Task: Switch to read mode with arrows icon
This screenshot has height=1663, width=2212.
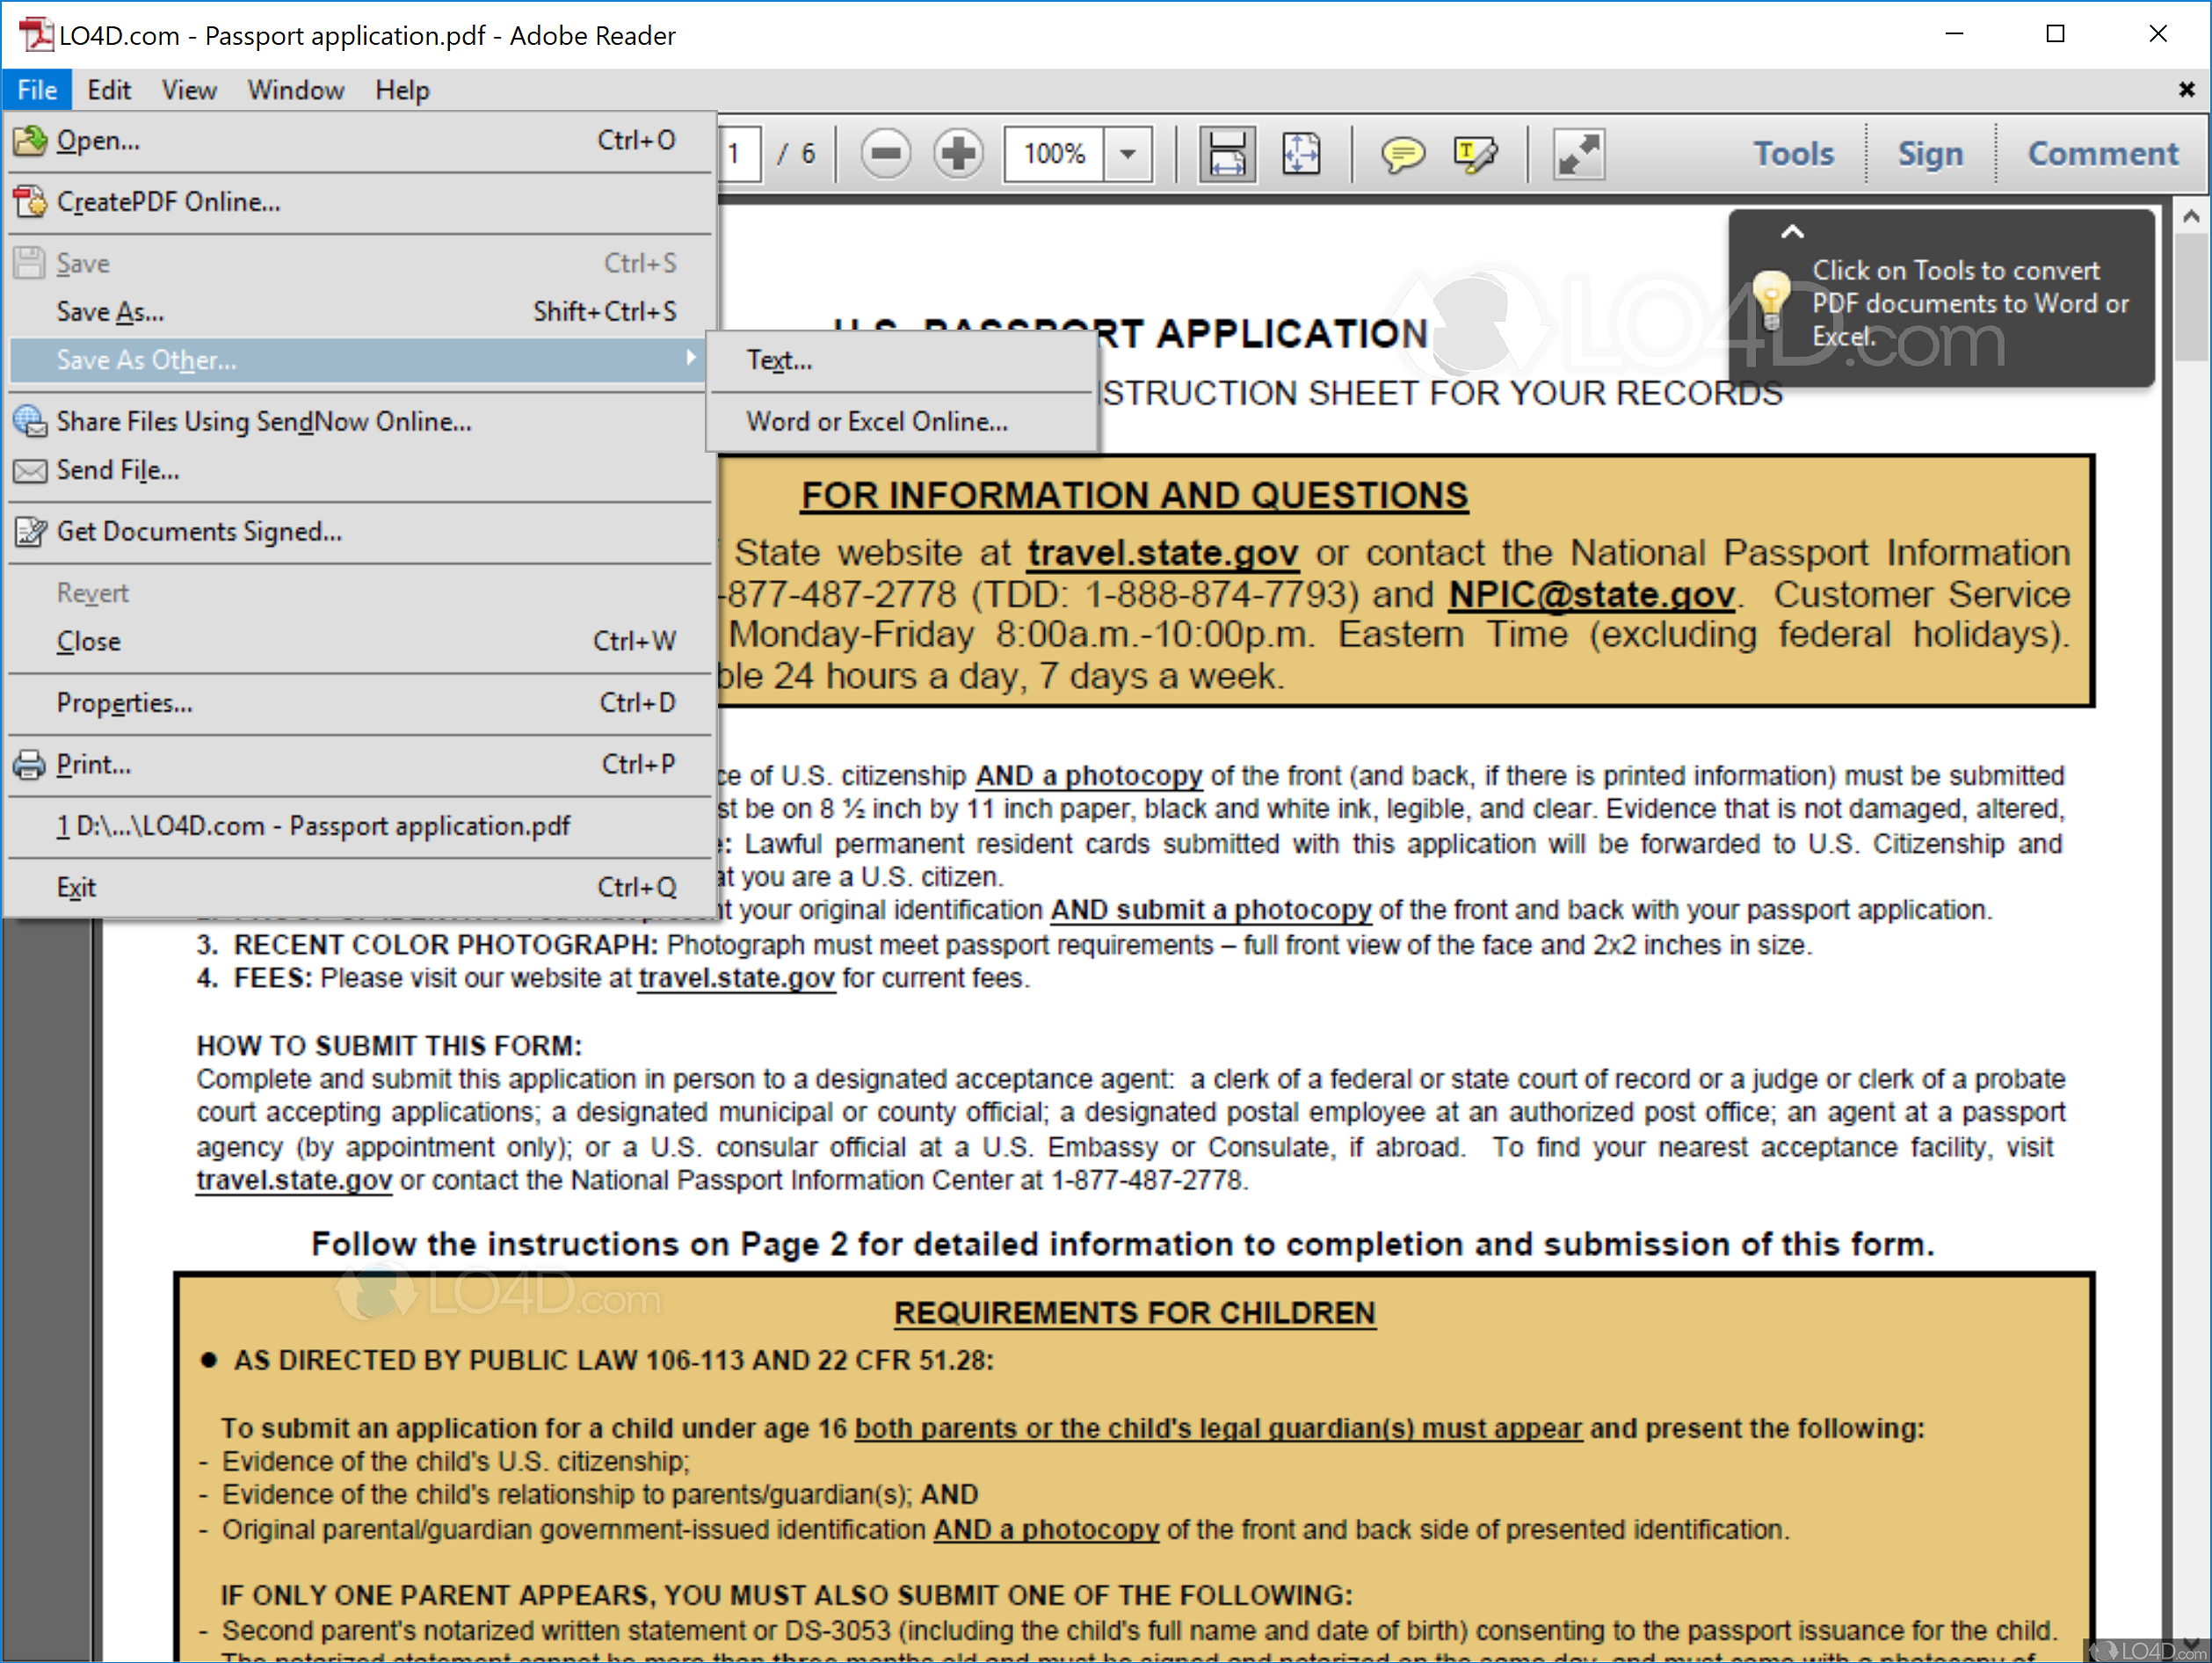Action: click(1578, 154)
